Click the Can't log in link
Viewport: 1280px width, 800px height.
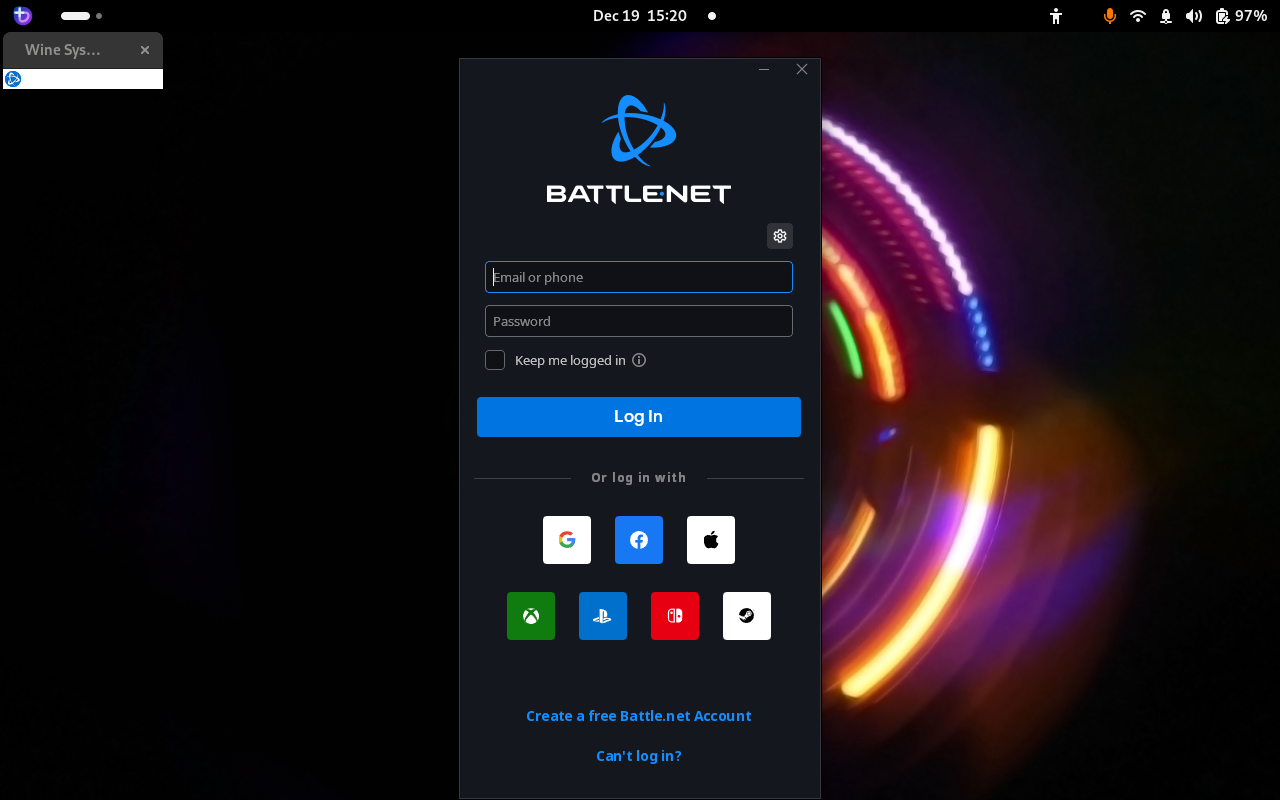(639, 756)
